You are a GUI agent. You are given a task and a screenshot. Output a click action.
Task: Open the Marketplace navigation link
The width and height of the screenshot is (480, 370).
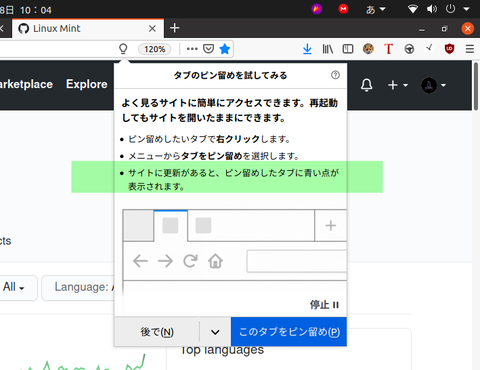coord(26,84)
